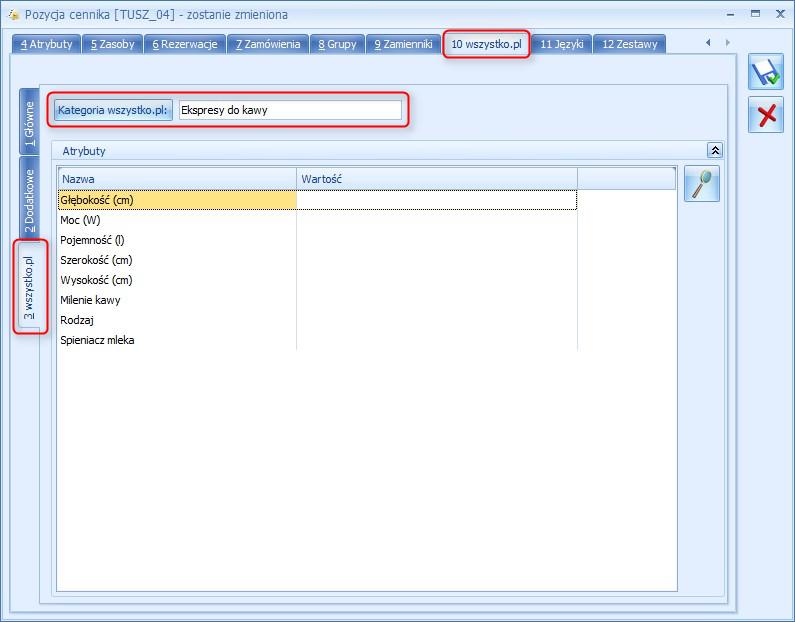Viewport: 795px width, 622px height.
Task: Select the Moc (W) attribute row
Action: point(317,220)
